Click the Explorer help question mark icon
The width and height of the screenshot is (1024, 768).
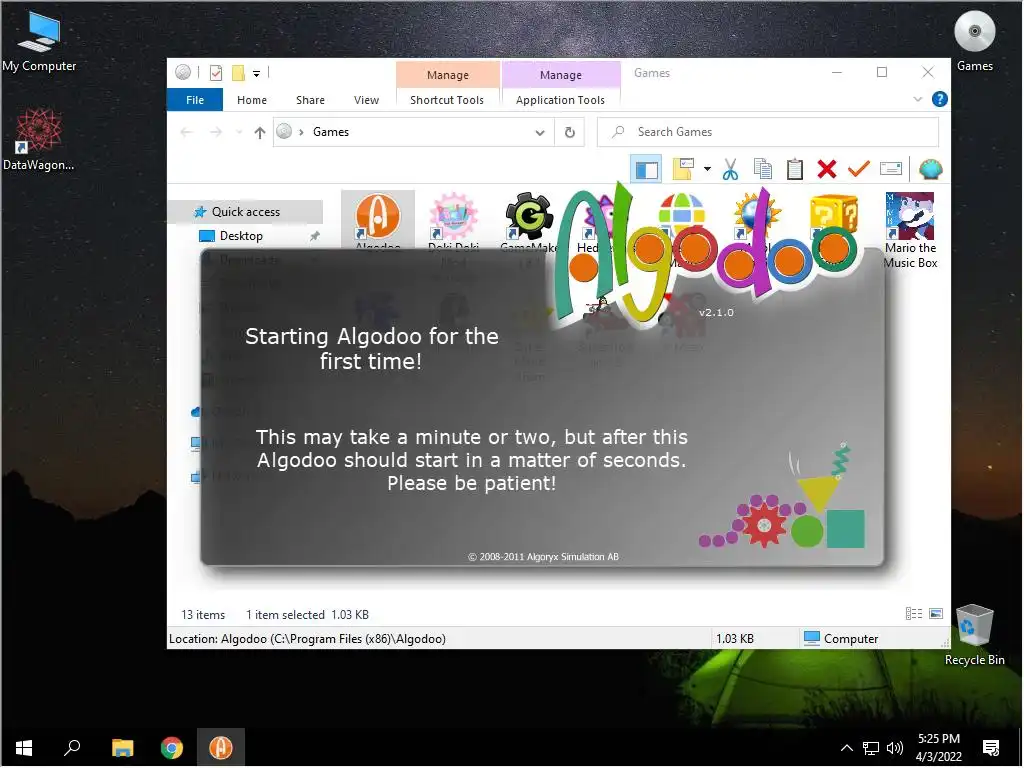tap(939, 99)
